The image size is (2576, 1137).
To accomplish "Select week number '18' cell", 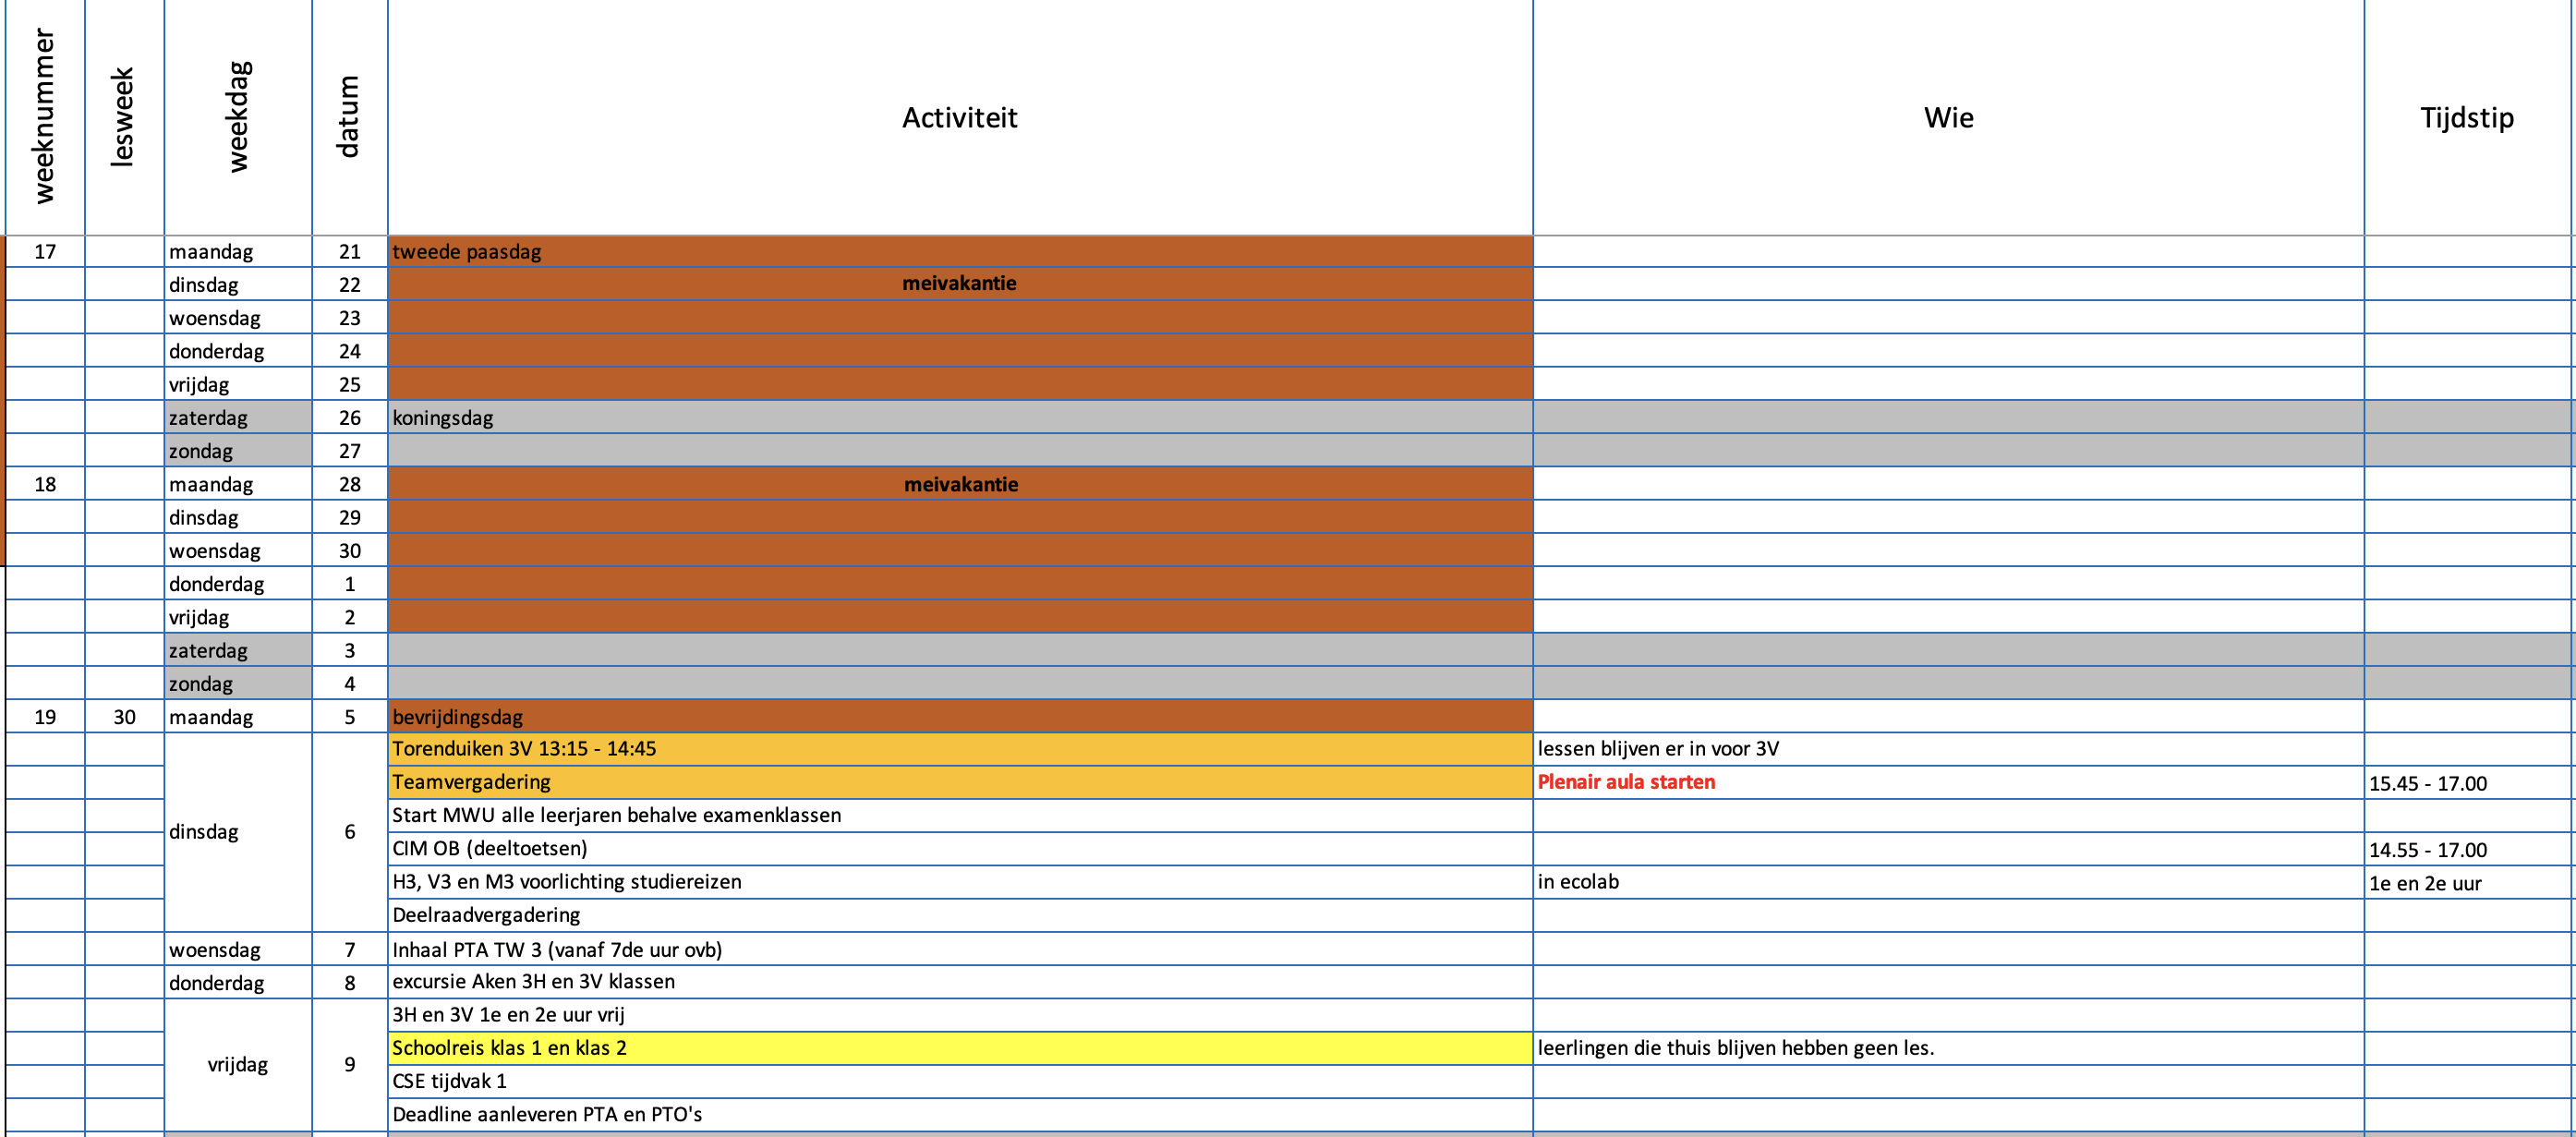I will (x=45, y=484).
